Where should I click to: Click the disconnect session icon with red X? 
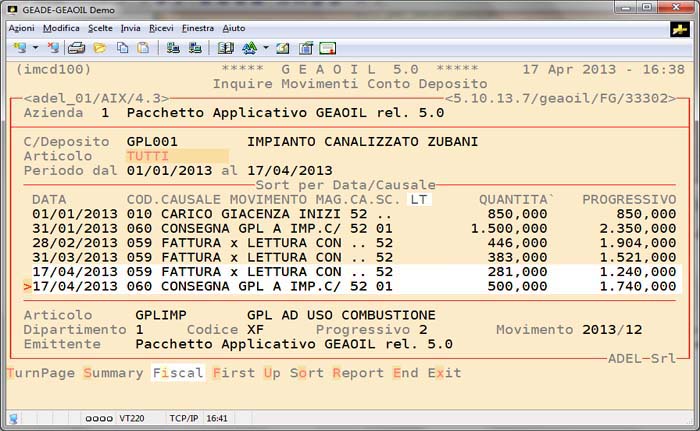(52, 47)
